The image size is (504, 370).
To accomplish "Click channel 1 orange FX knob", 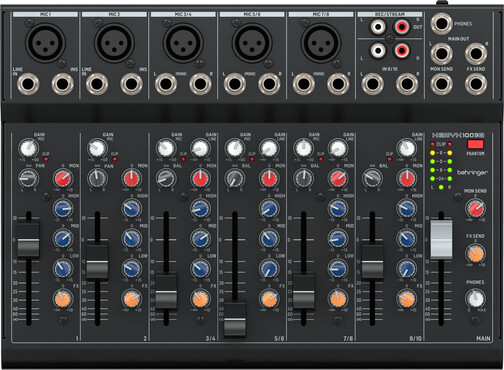I will (x=63, y=299).
